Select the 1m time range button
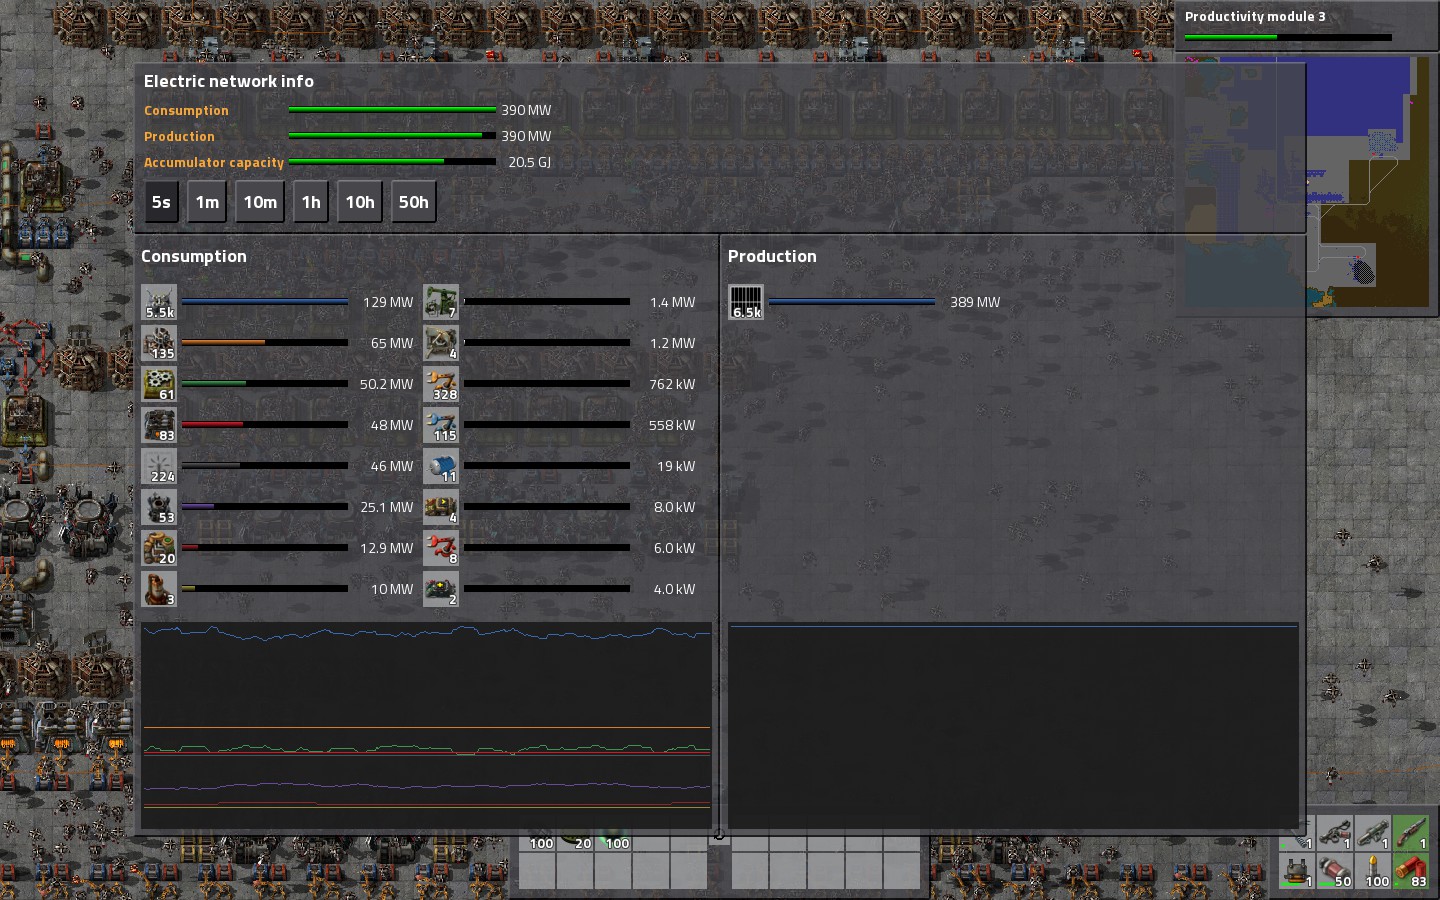Viewport: 1440px width, 900px height. pyautogui.click(x=207, y=202)
